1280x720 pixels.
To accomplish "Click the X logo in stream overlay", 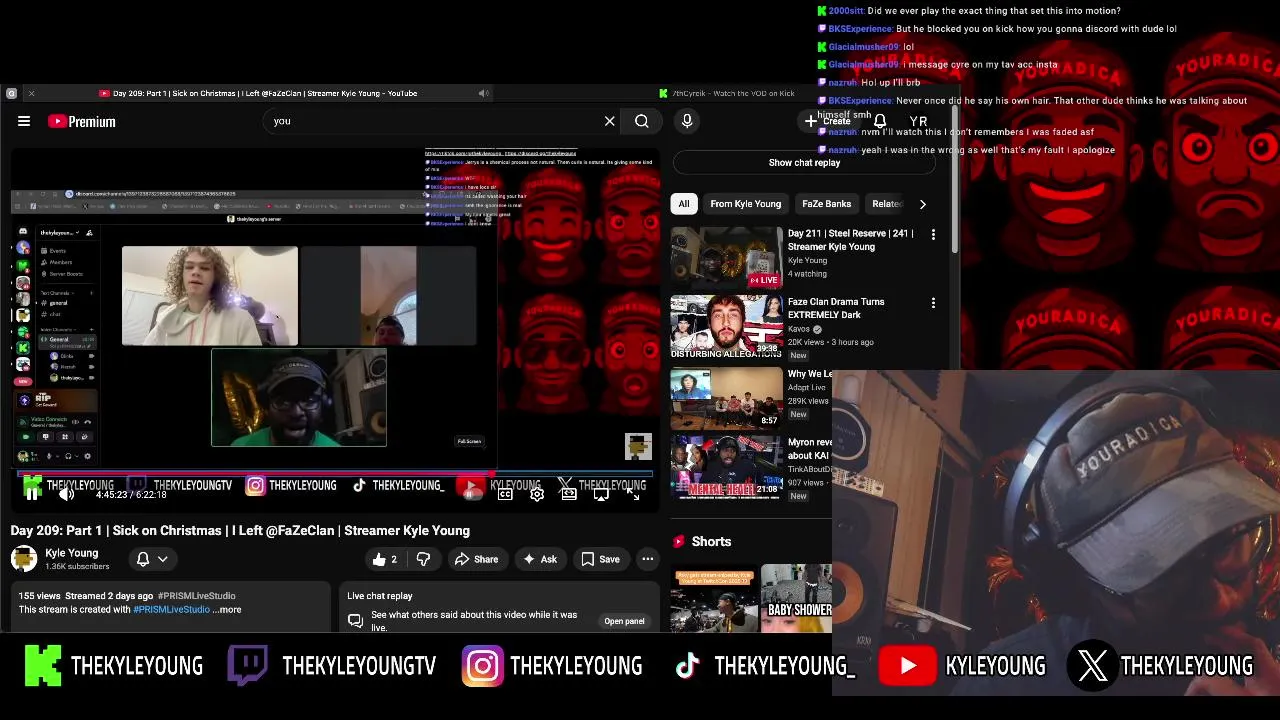I will 1092,666.
